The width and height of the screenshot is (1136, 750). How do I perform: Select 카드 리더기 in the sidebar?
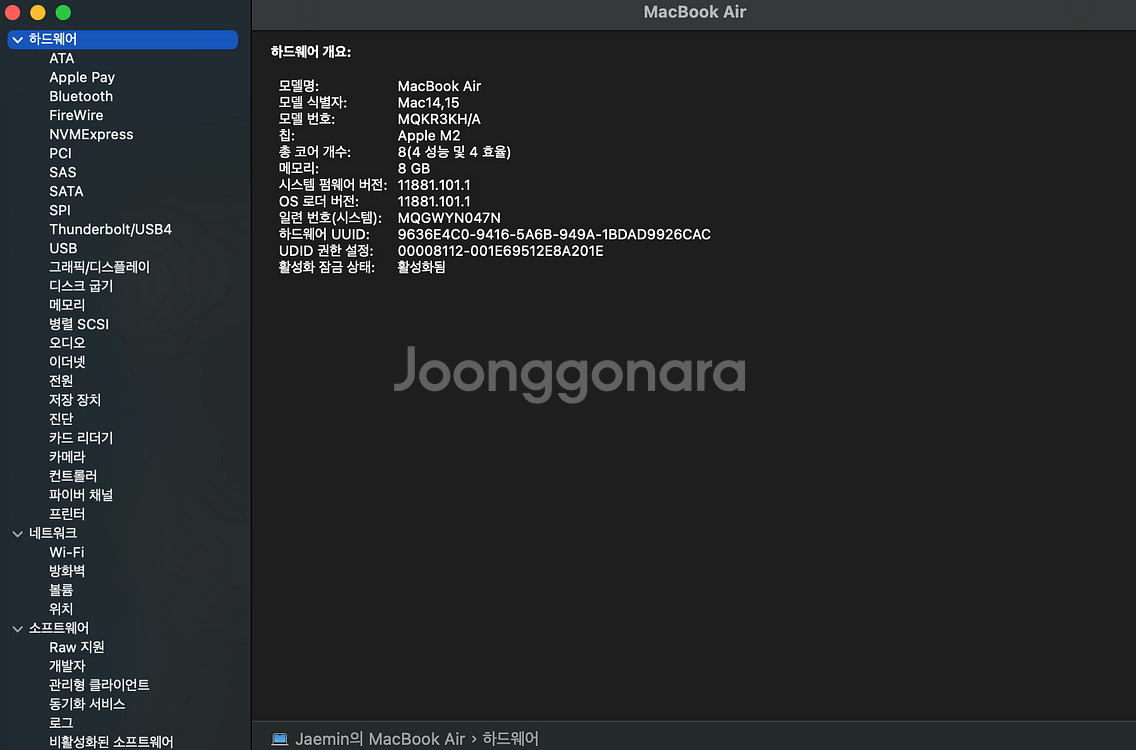(81, 438)
